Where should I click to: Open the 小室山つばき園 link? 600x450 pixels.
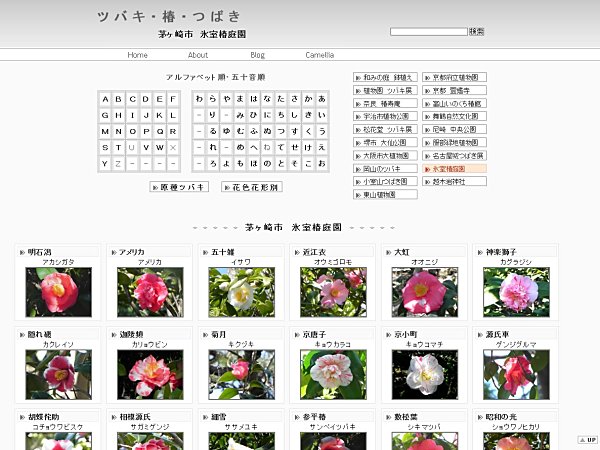pyautogui.click(x=385, y=181)
